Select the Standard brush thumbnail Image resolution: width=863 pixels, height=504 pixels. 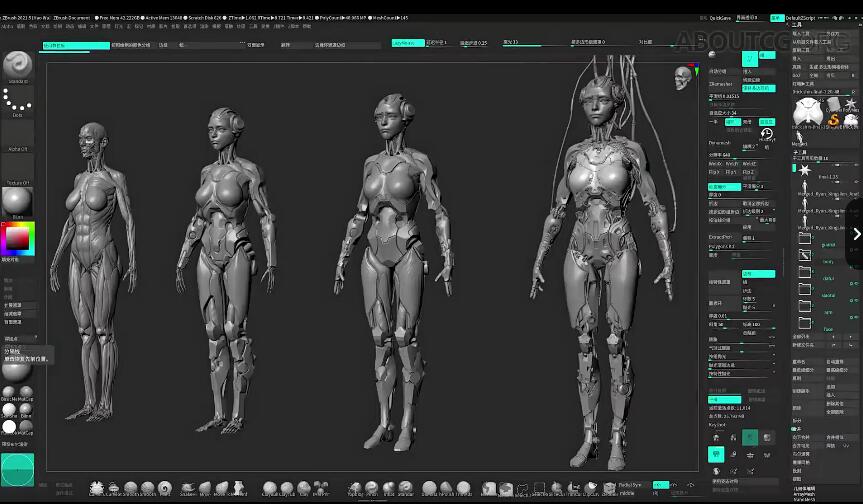point(17,65)
